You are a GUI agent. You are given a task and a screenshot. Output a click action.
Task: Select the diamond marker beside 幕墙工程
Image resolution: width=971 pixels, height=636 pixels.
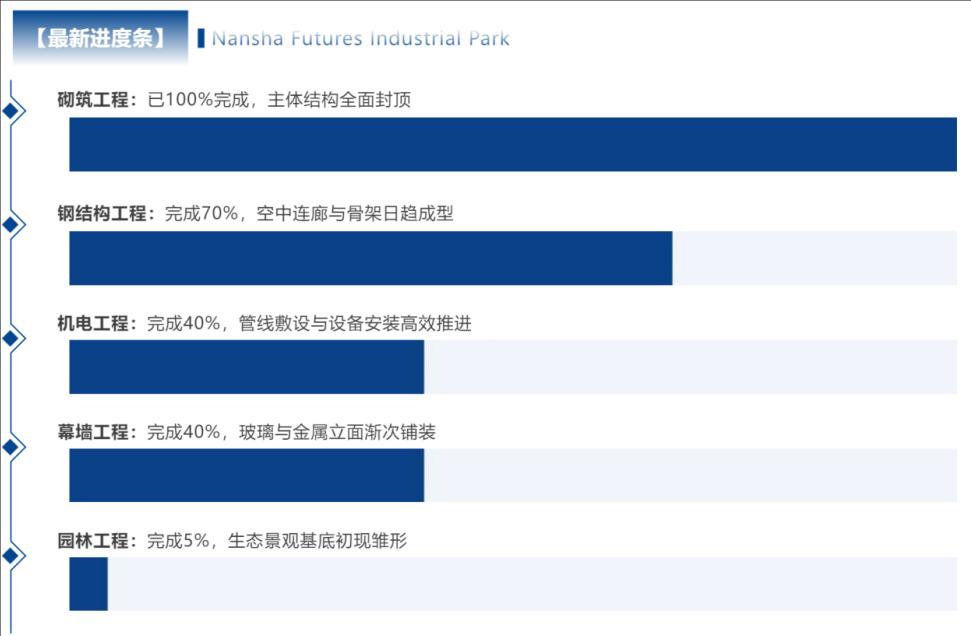pyautogui.click(x=12, y=446)
